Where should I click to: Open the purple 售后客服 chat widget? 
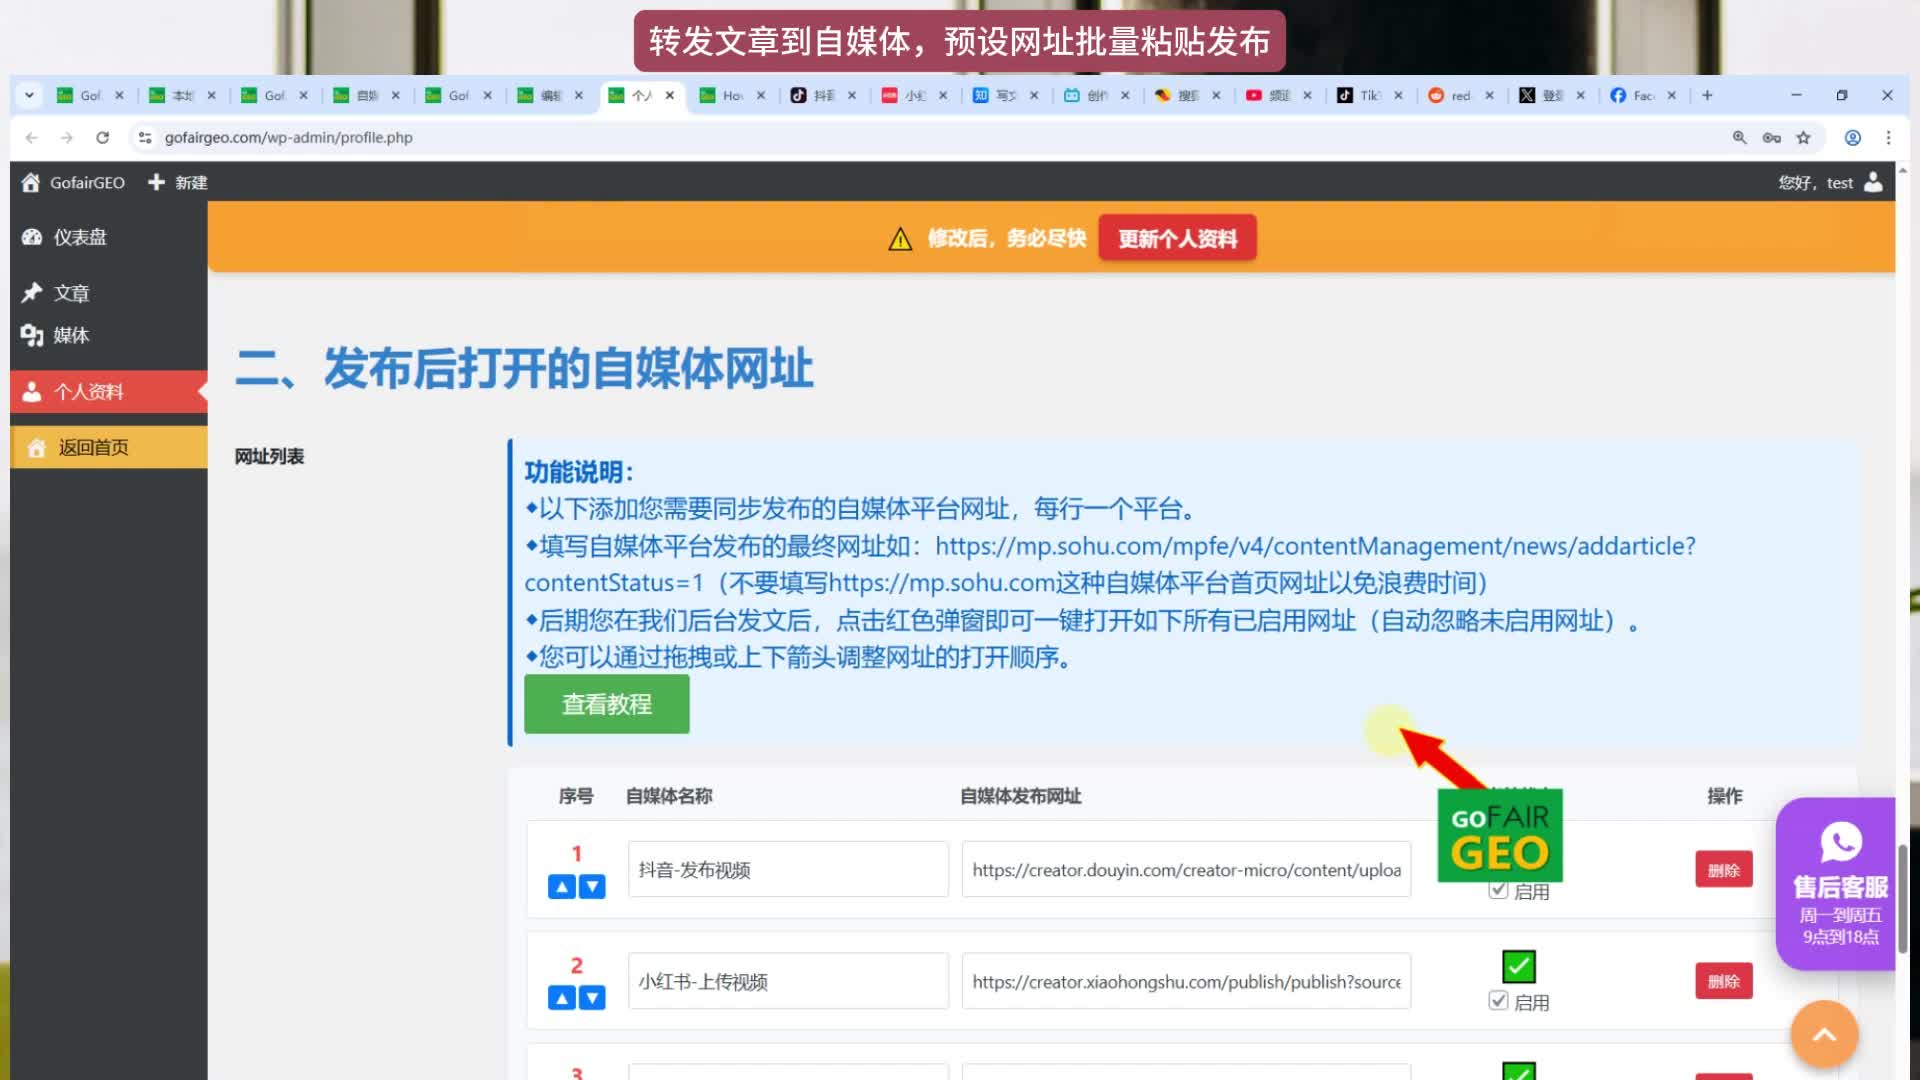1839,884
